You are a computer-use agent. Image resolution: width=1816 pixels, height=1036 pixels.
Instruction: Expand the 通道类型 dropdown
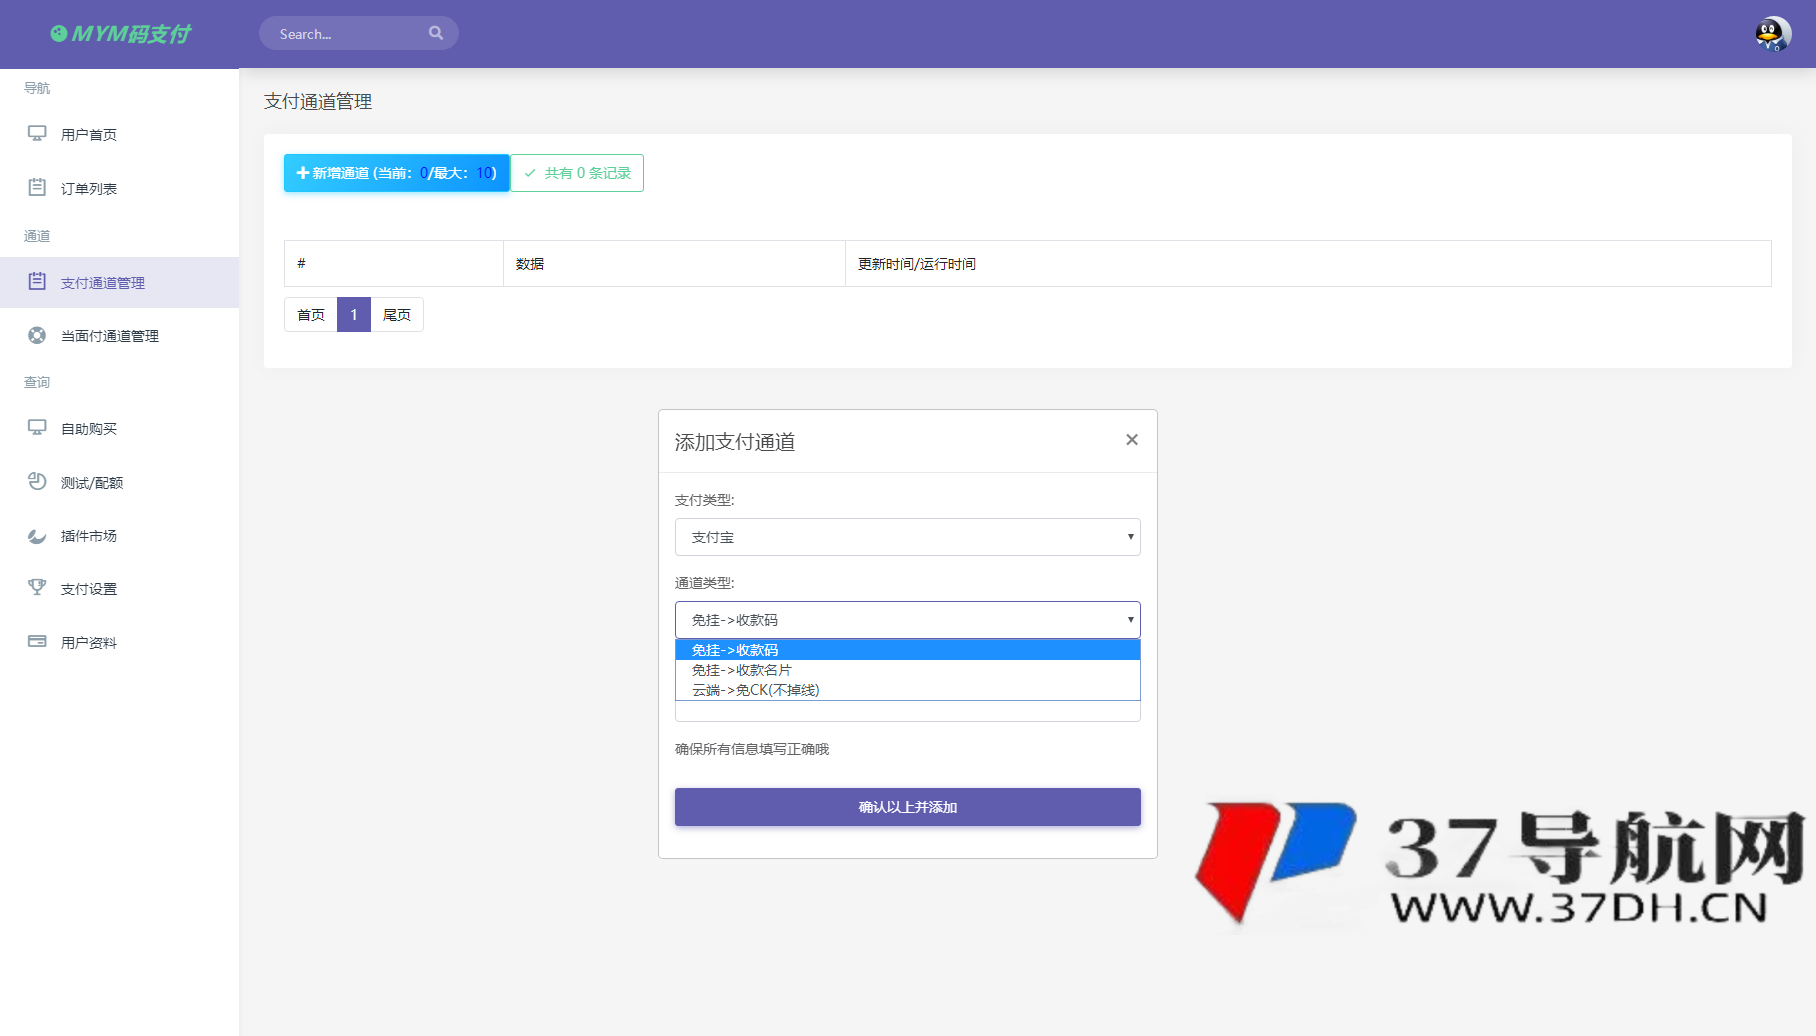[906, 619]
